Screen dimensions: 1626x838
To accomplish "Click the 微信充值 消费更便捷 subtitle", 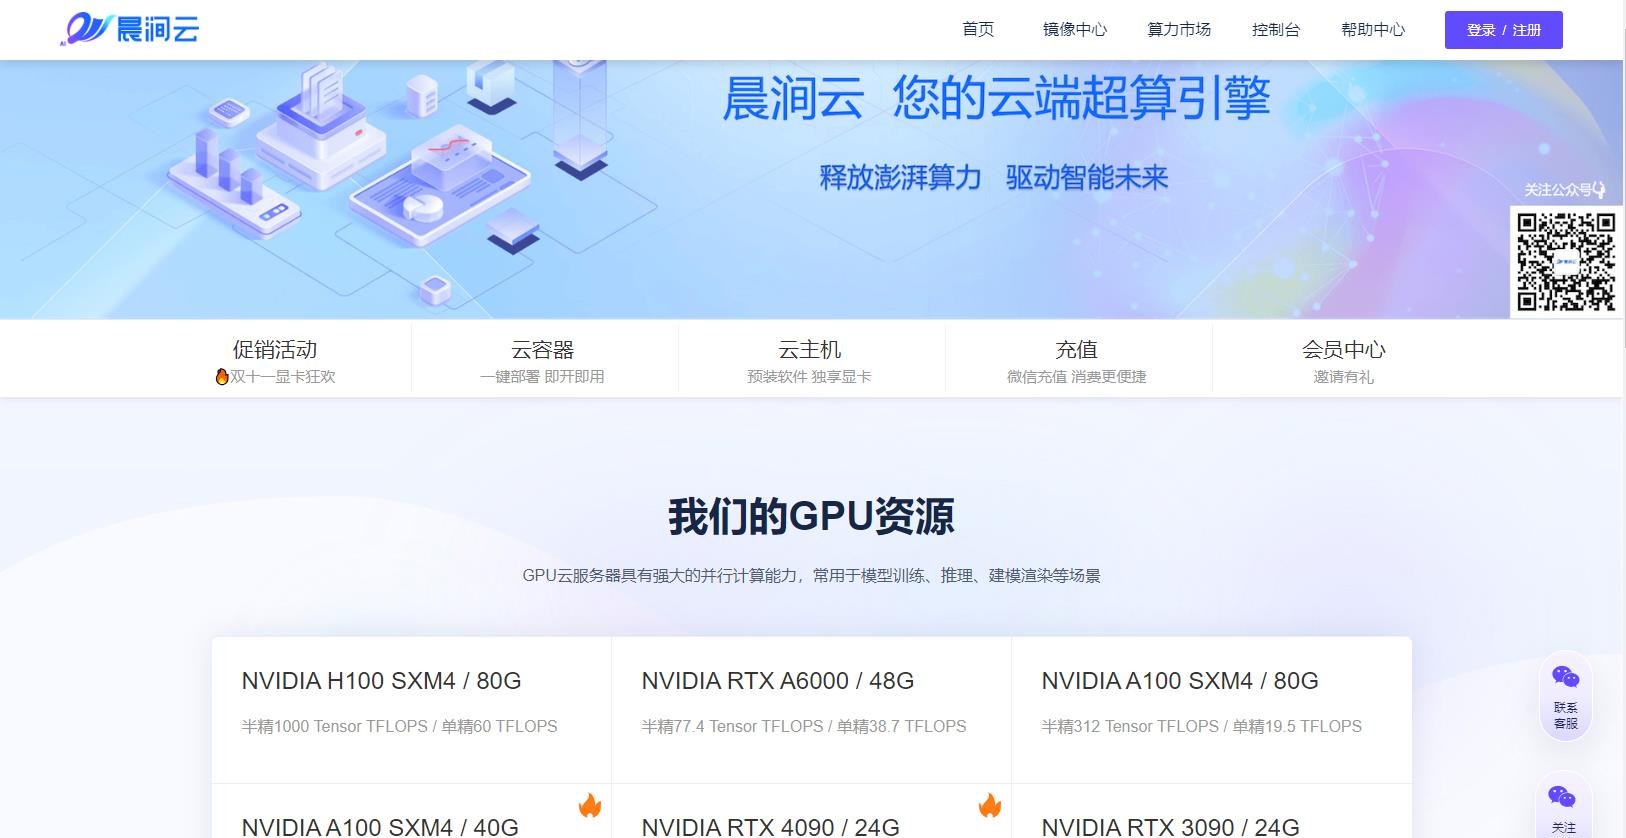I will coord(1077,377).
